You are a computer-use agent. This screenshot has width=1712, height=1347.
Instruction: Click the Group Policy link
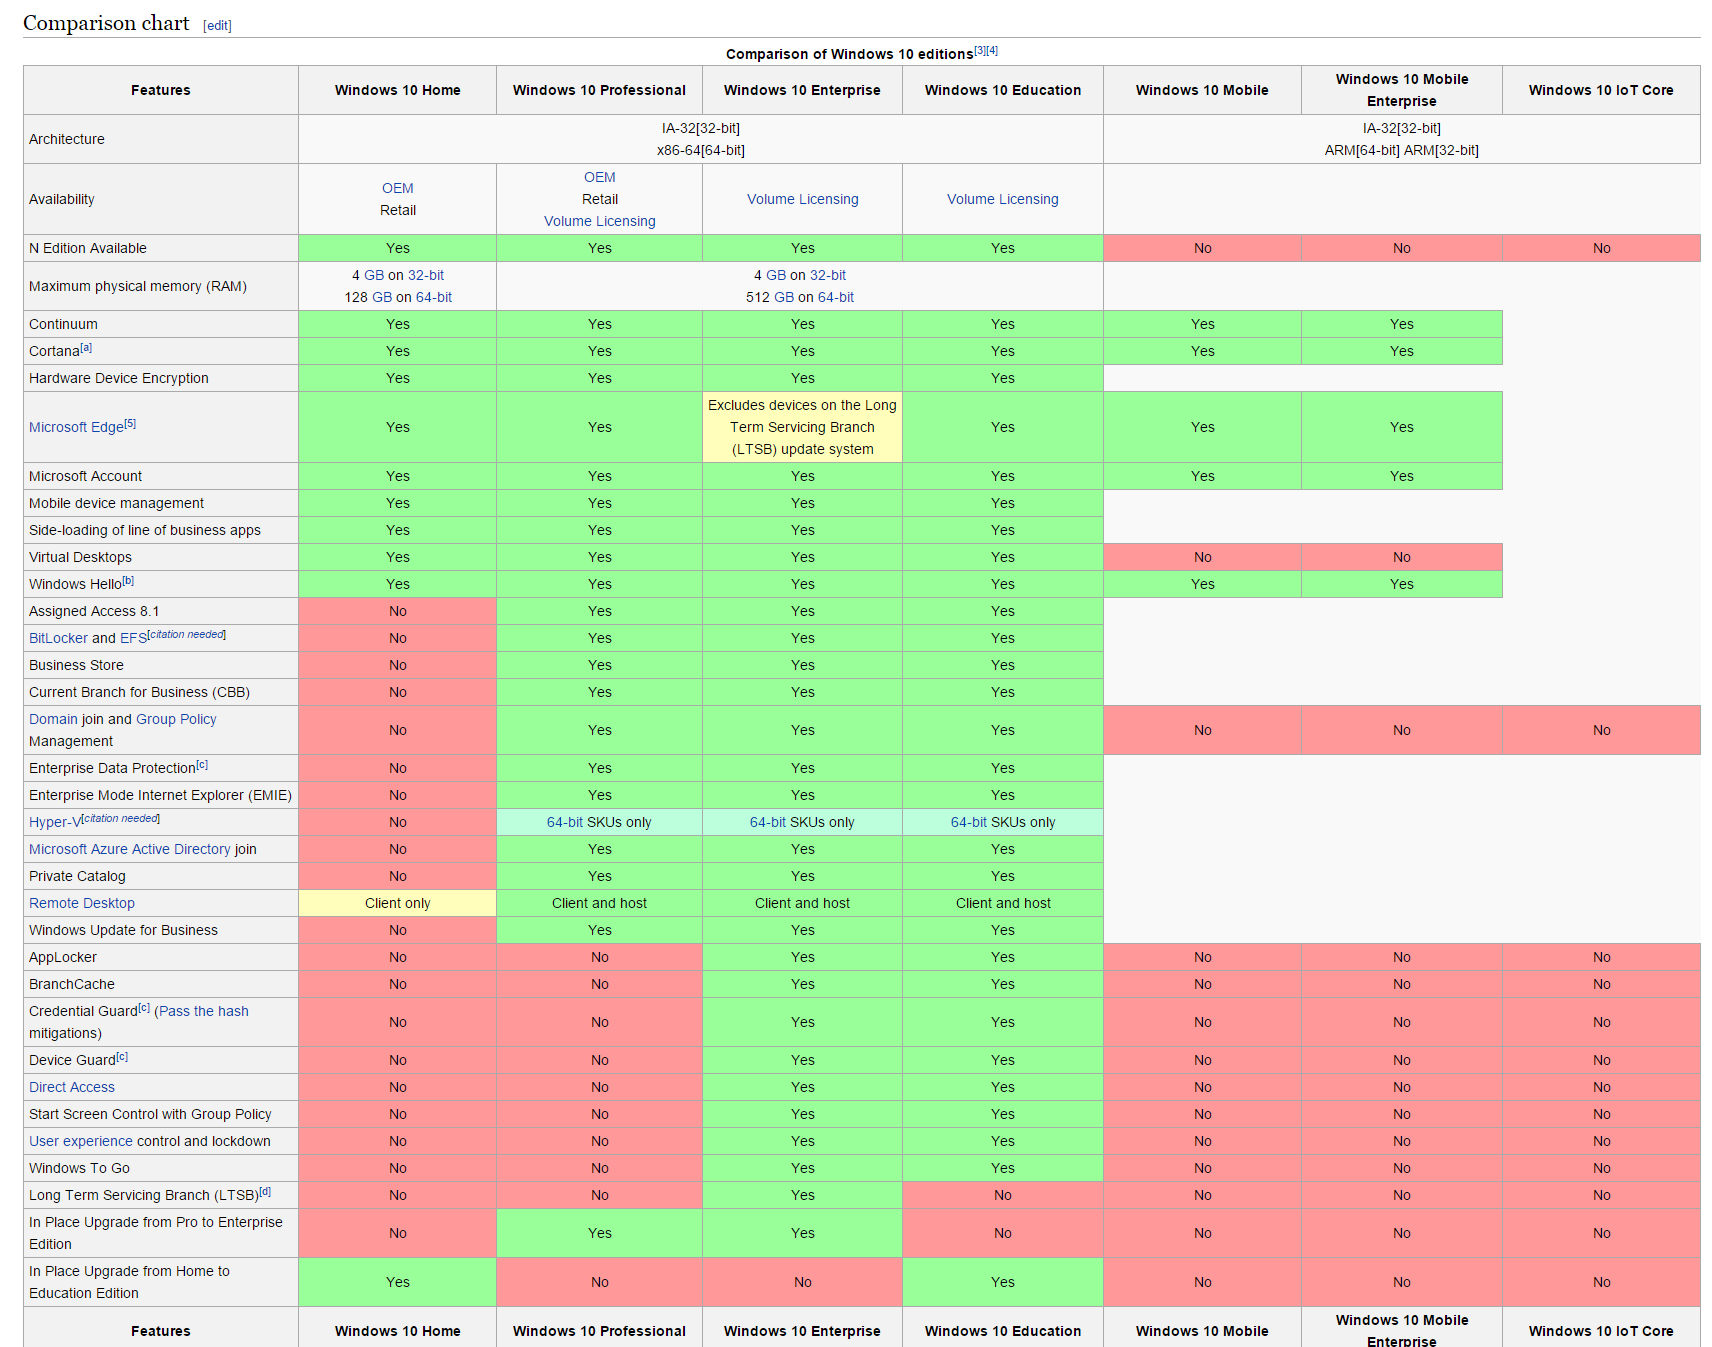point(176,719)
